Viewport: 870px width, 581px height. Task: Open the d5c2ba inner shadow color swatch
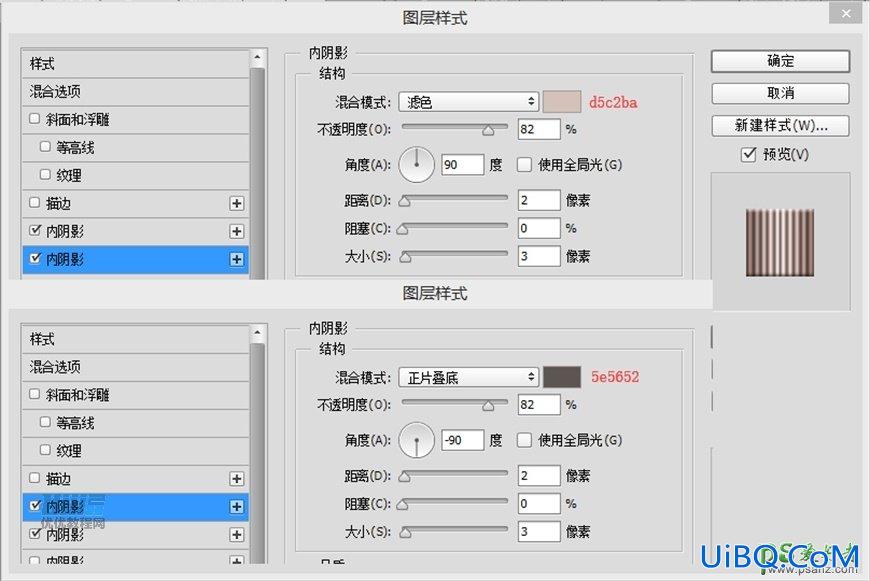coord(562,102)
